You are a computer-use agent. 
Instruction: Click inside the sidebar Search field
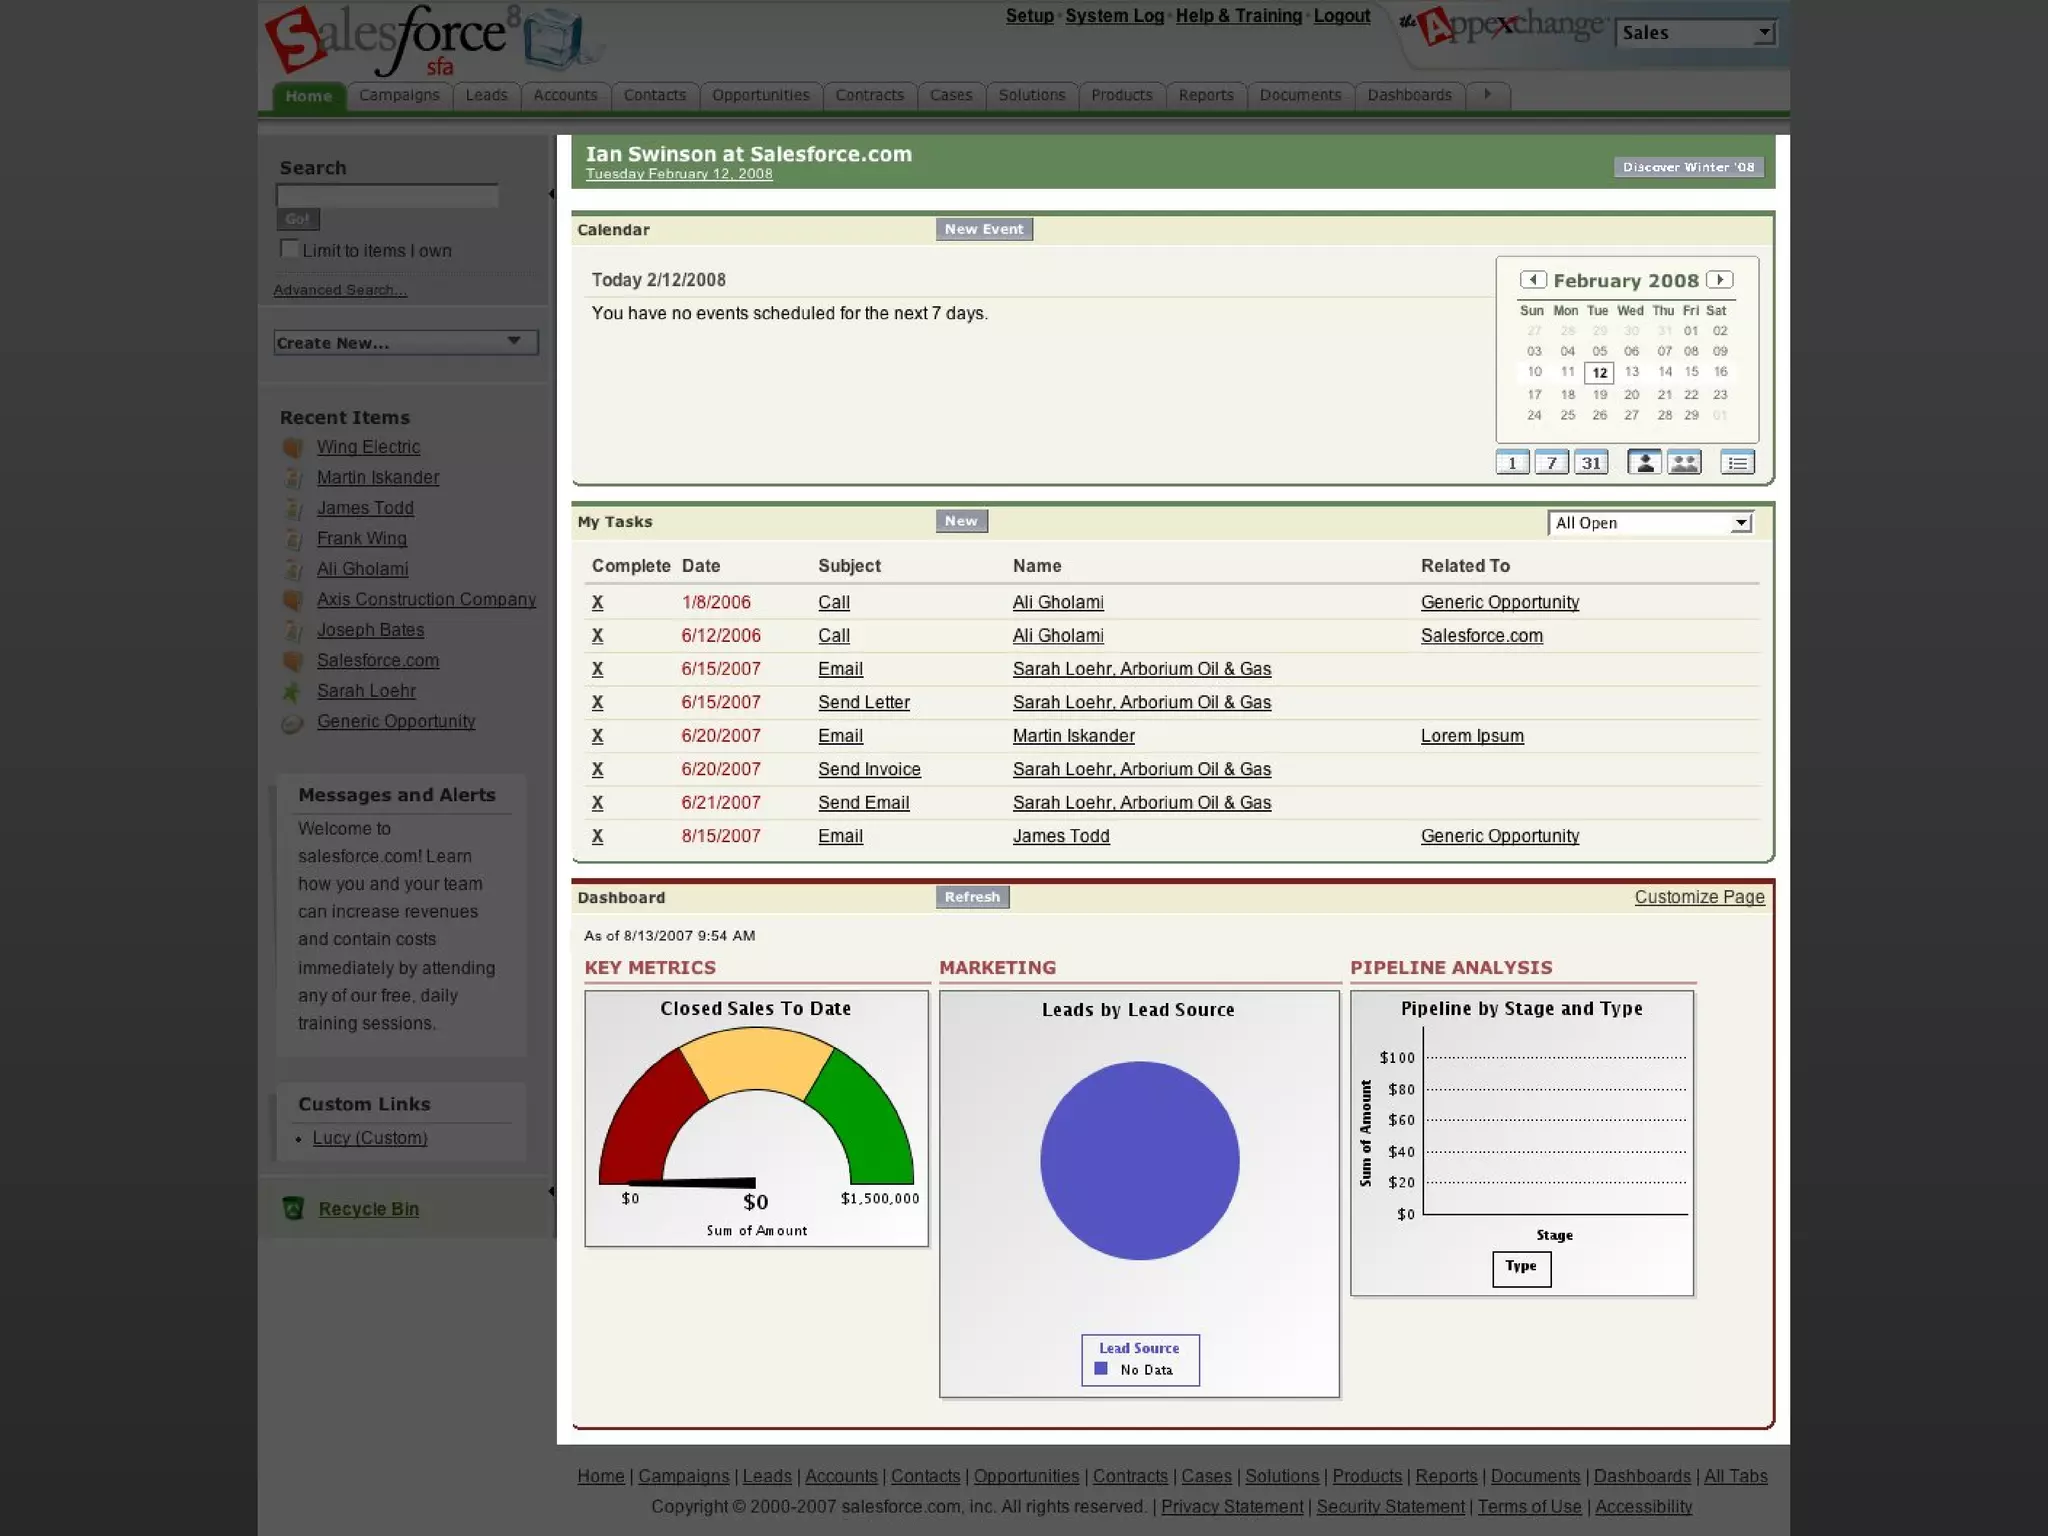point(387,196)
